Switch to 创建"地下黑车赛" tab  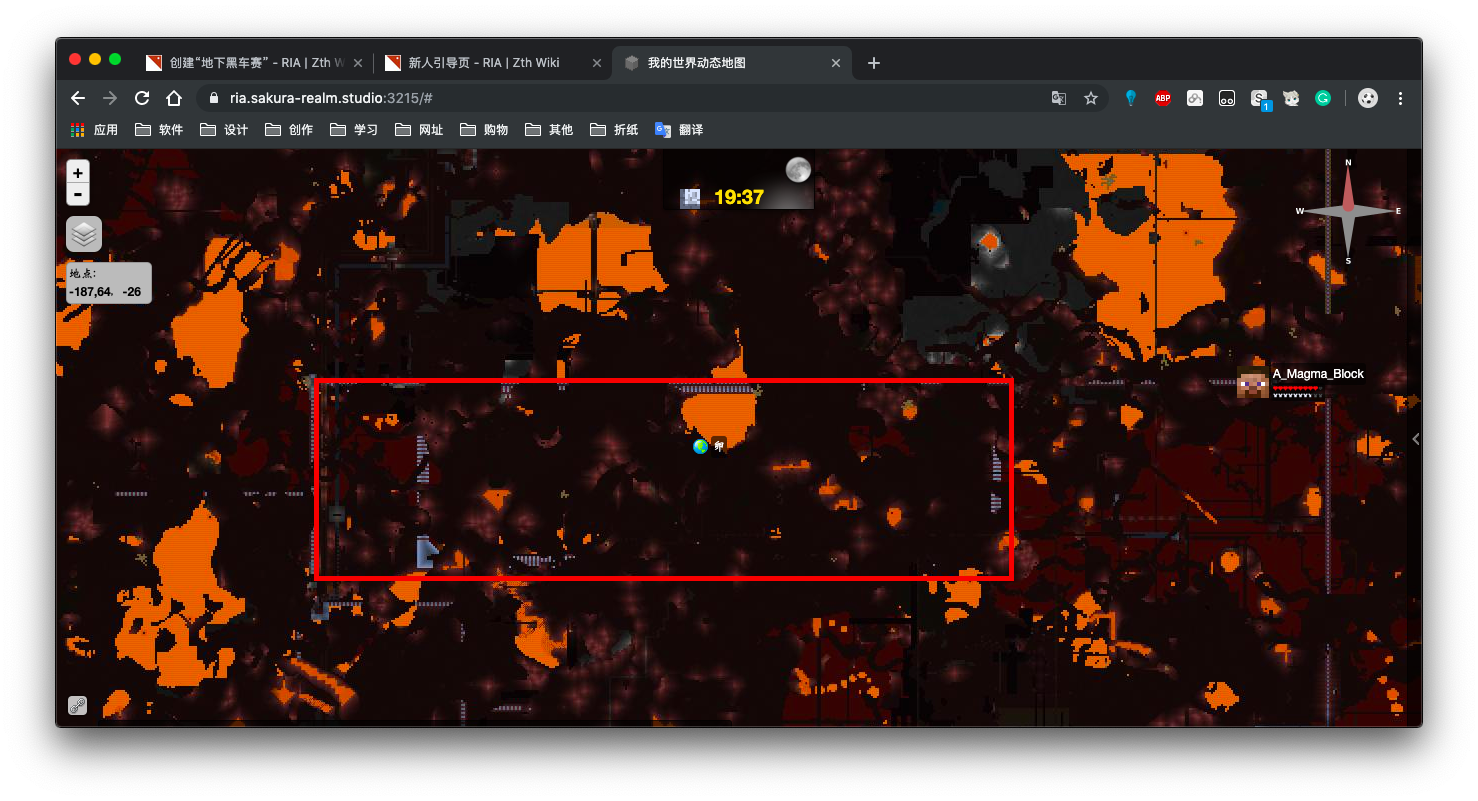click(250, 63)
